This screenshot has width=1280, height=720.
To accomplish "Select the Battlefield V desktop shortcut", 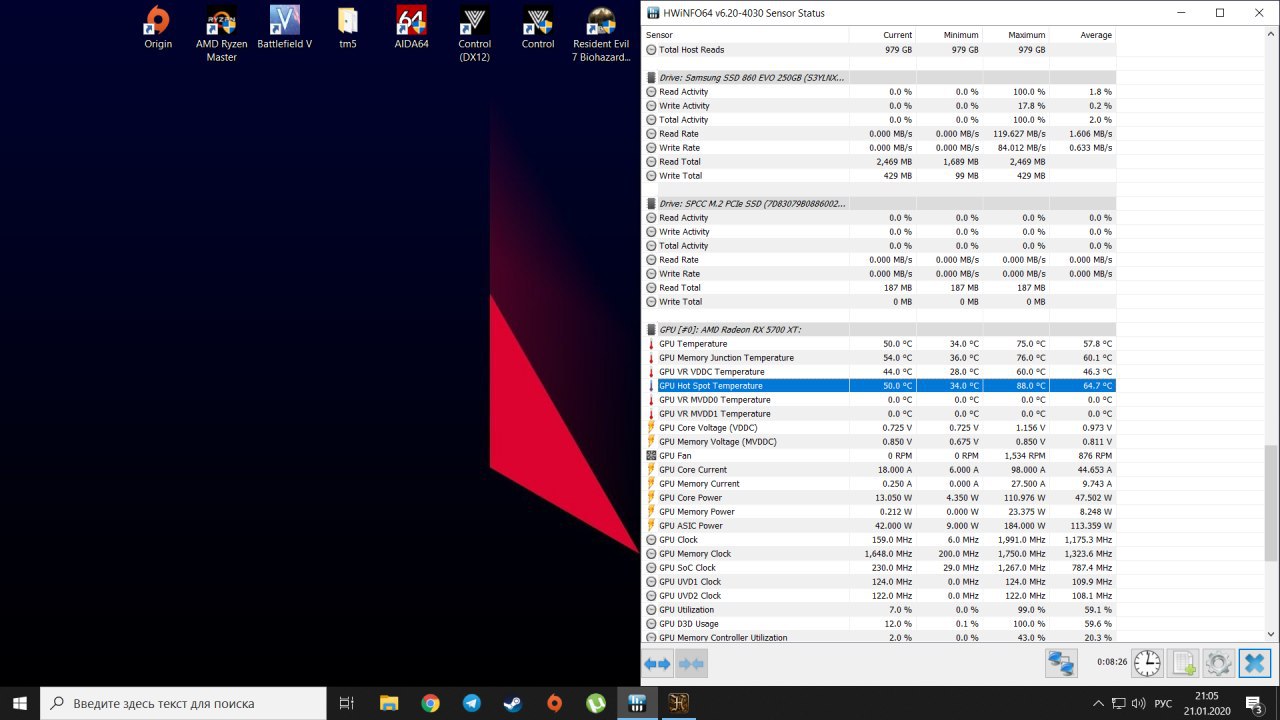I will (285, 29).
